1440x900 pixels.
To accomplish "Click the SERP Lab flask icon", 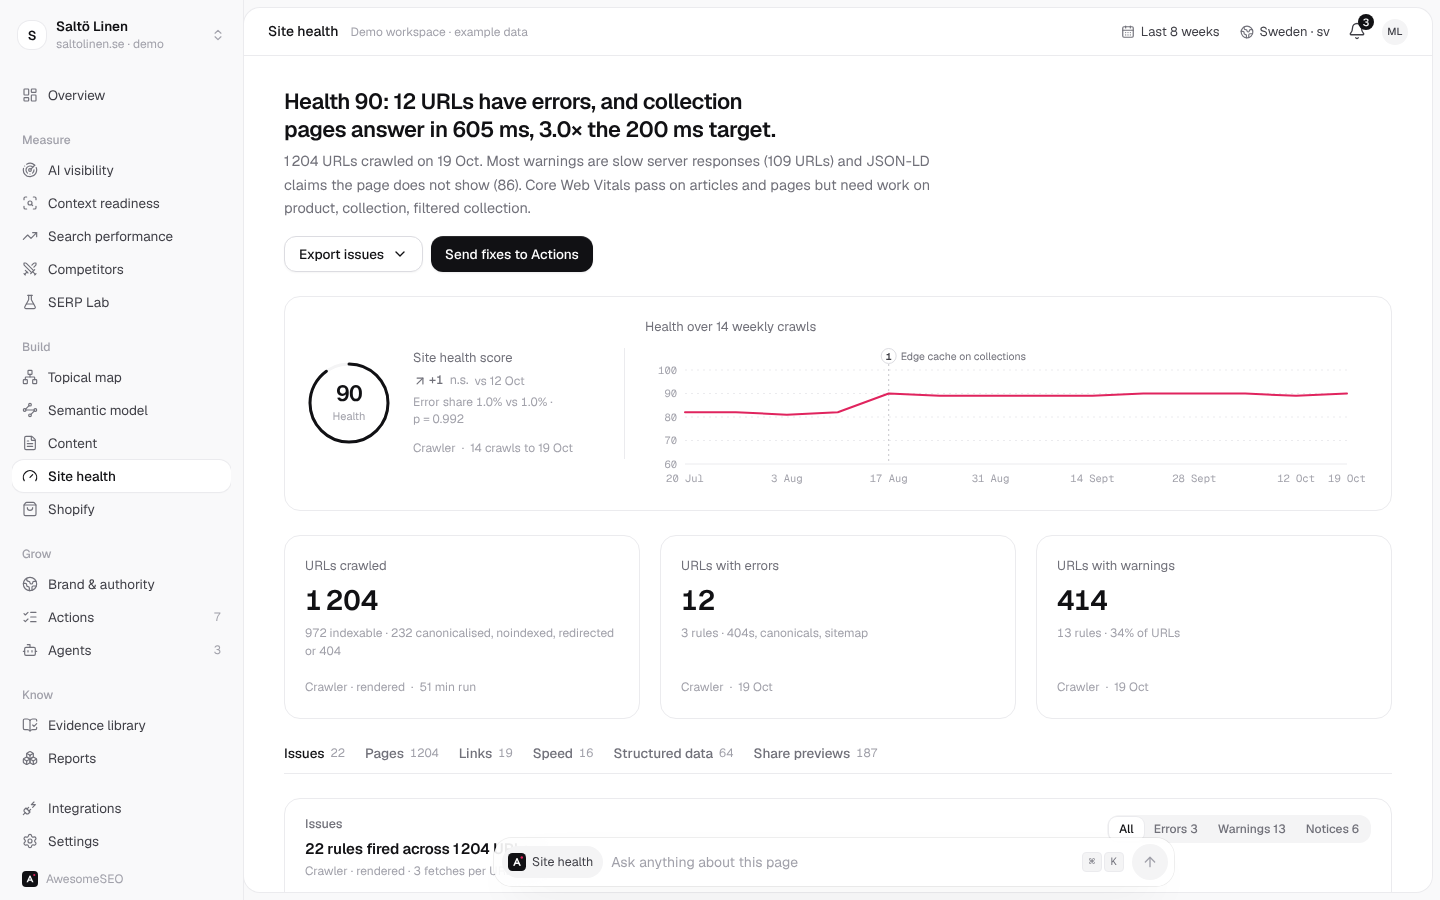I will (x=30, y=302).
